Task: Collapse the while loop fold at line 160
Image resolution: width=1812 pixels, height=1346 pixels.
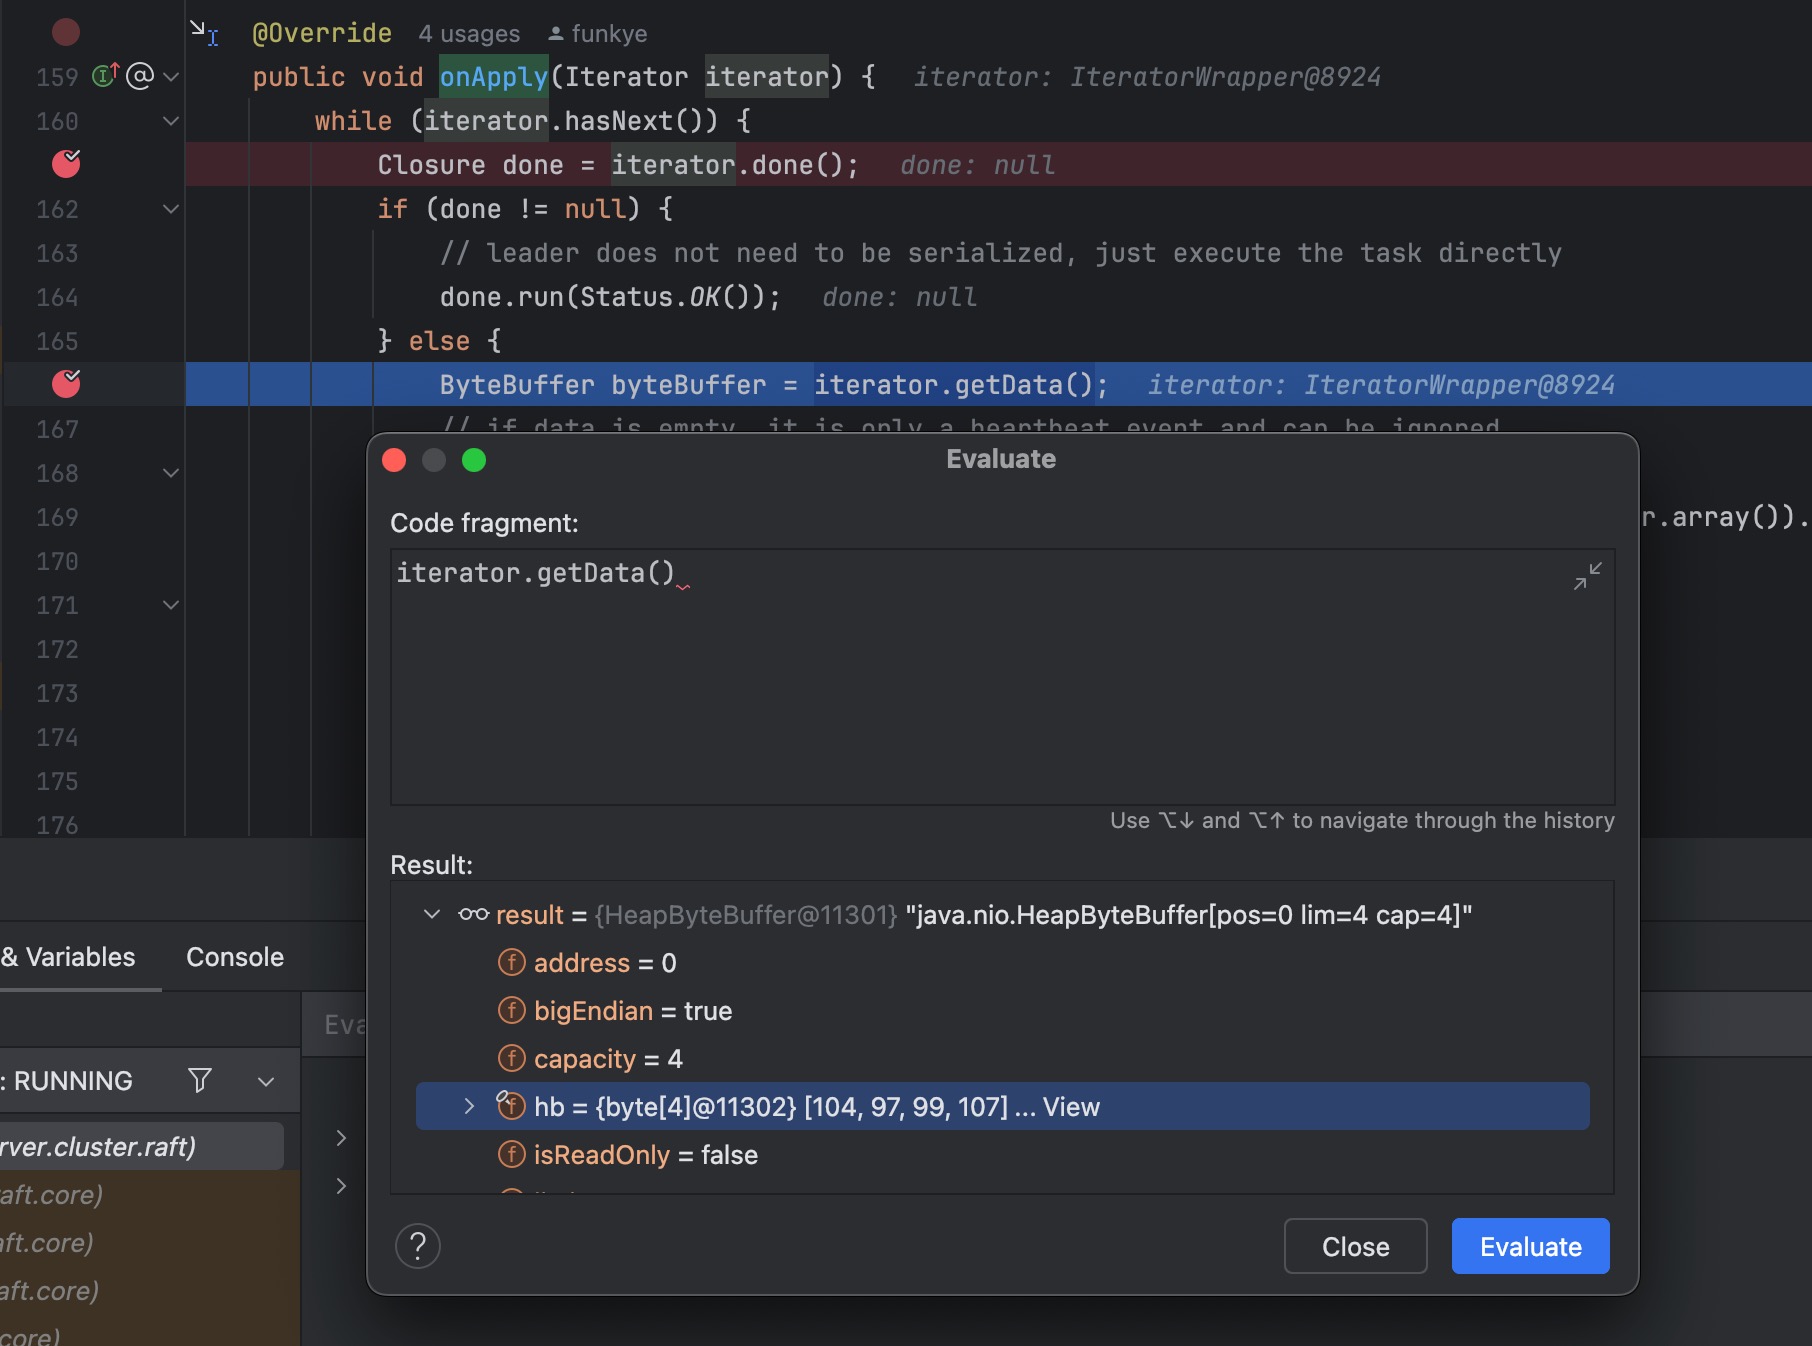Action: pos(171,121)
